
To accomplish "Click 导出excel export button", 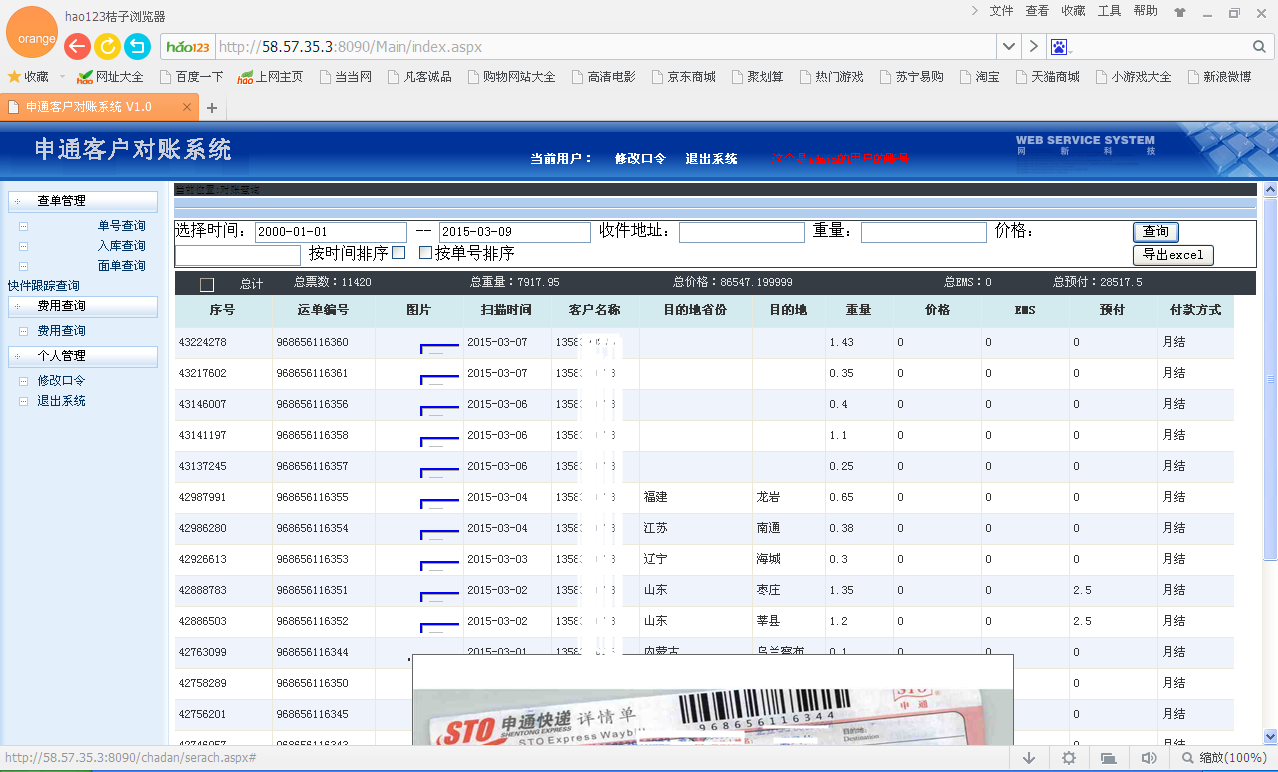I will 1173,255.
